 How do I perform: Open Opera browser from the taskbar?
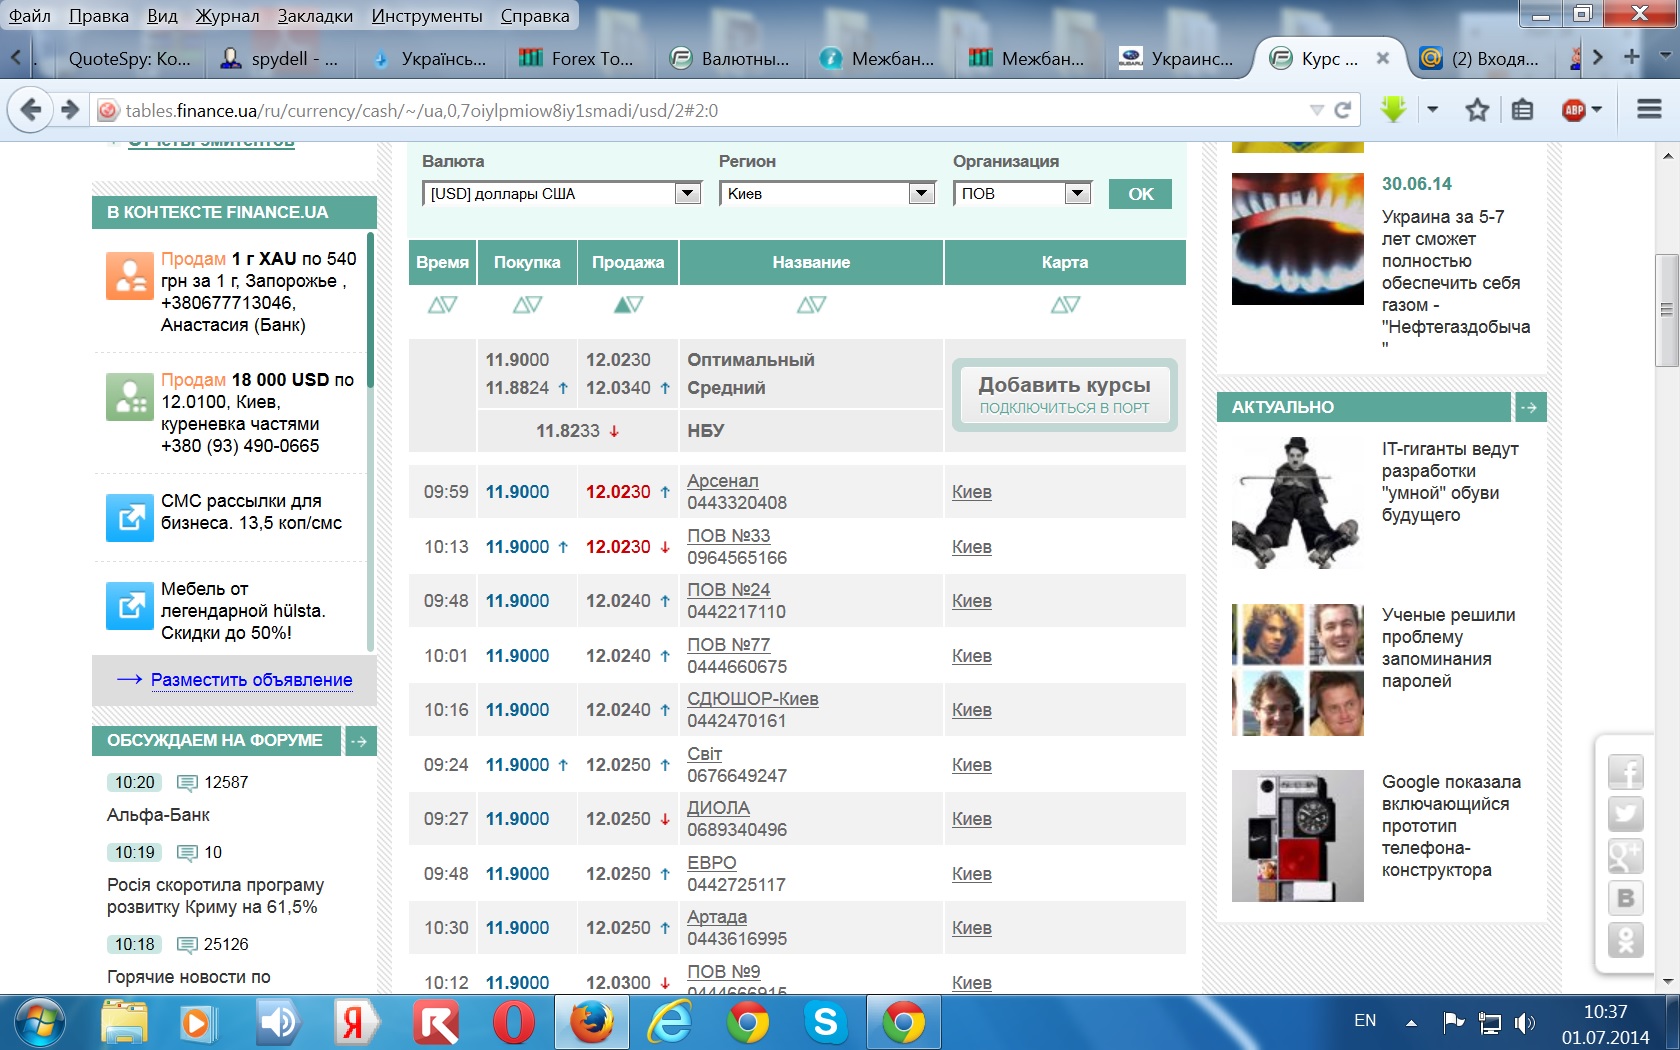pos(513,1022)
